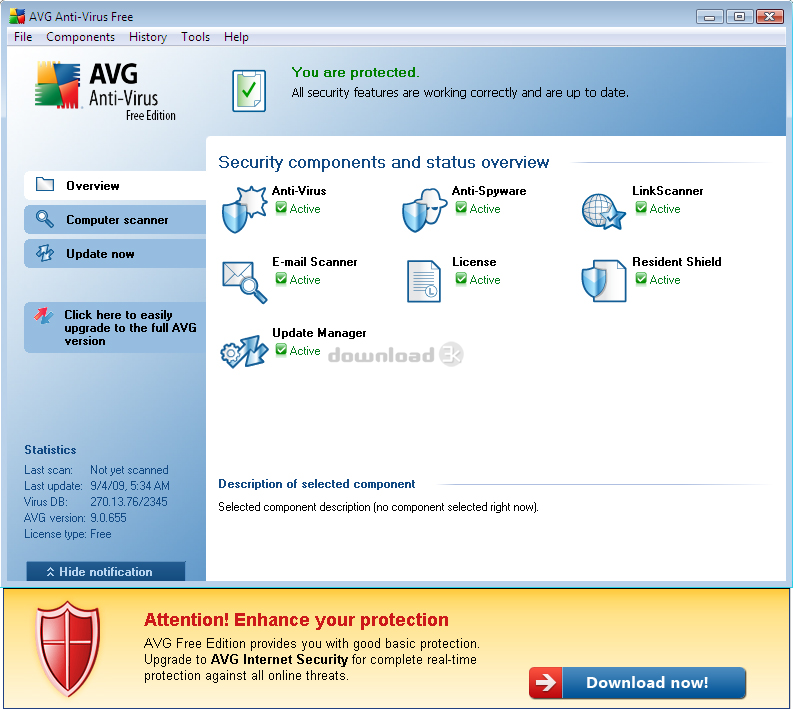Click the 'Attention! Enhance your protection' heading
Viewport: 793px width, 709px height.
(296, 619)
